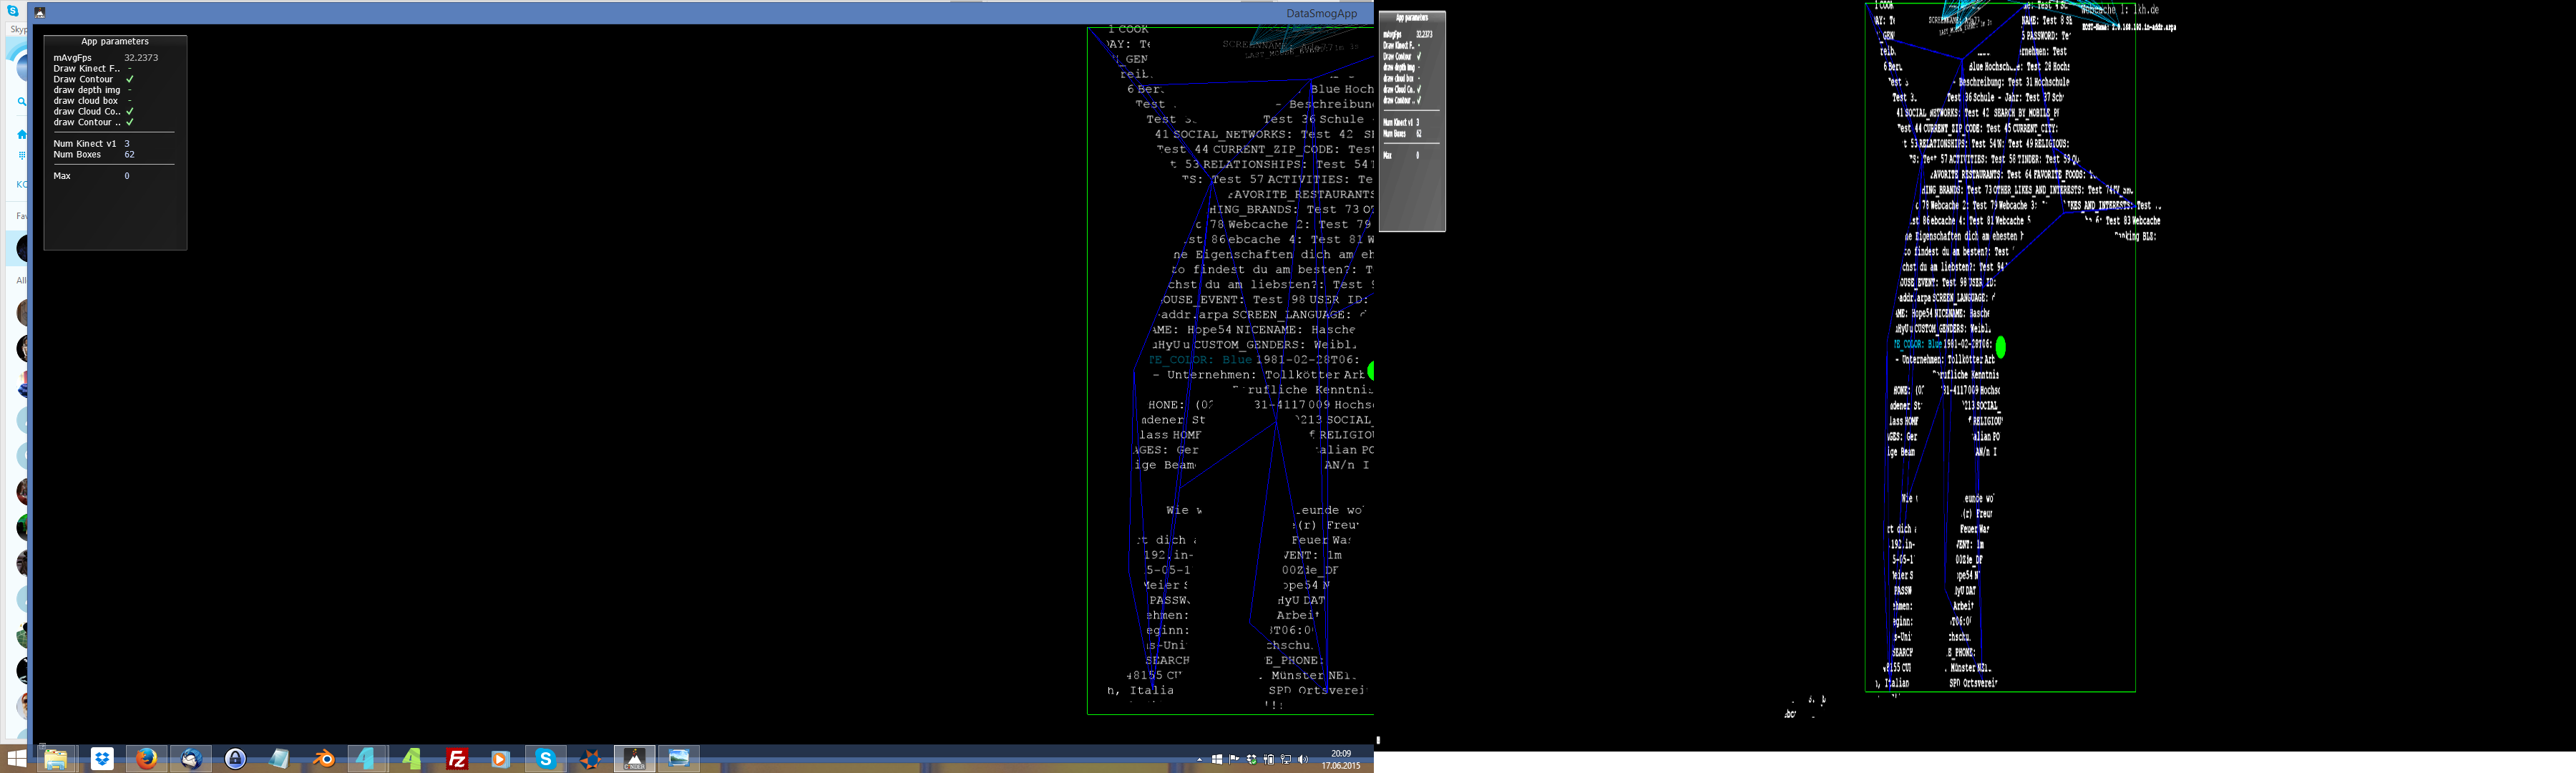Image resolution: width=2576 pixels, height=773 pixels.
Task: Launch Blender from the taskbar
Action: point(324,759)
